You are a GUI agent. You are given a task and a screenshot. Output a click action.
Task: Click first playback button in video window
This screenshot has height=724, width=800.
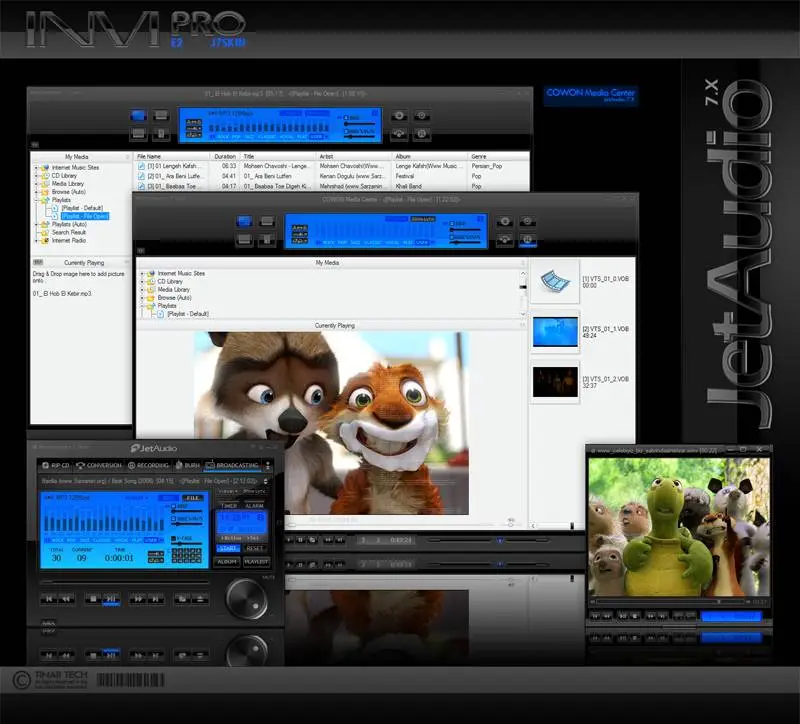click(x=595, y=616)
